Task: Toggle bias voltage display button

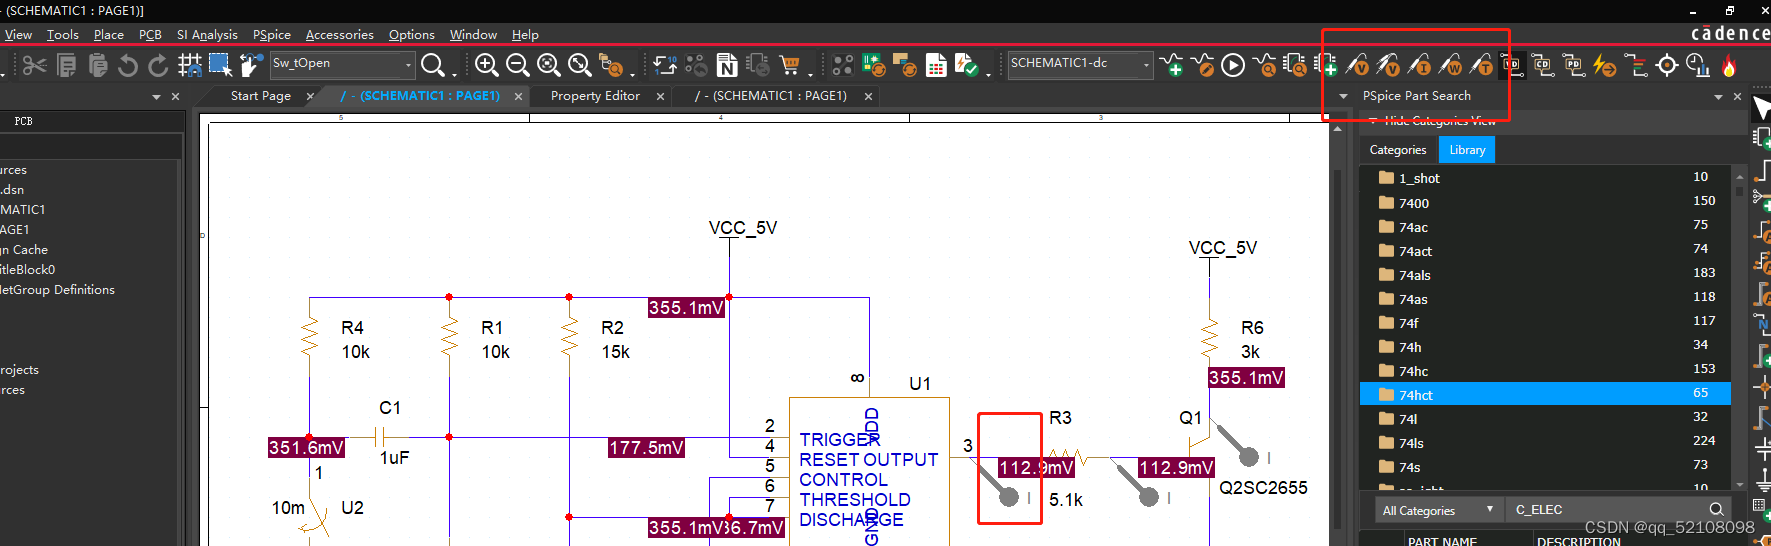Action: point(1512,65)
